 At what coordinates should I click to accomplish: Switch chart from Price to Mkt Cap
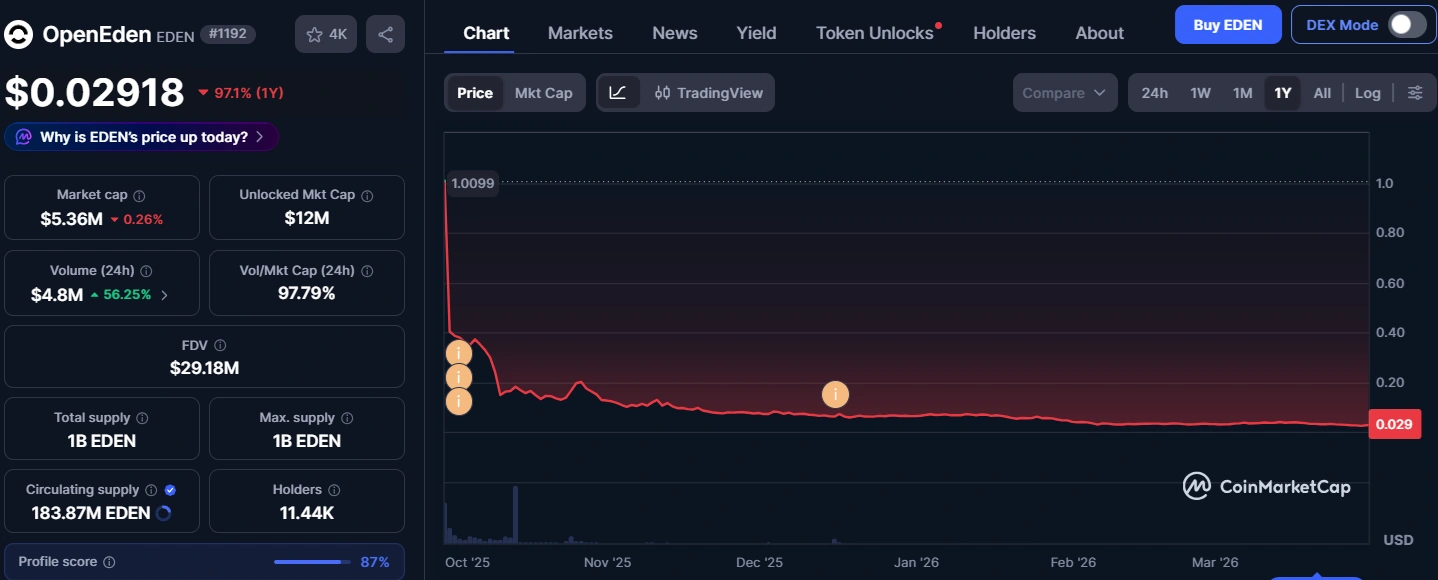click(543, 92)
